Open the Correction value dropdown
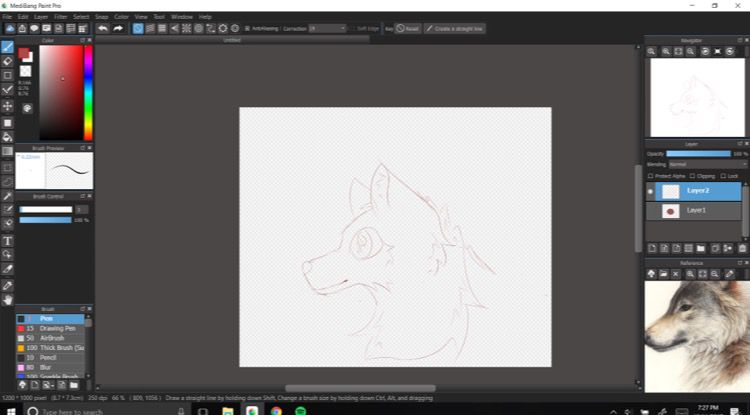 tap(327, 29)
